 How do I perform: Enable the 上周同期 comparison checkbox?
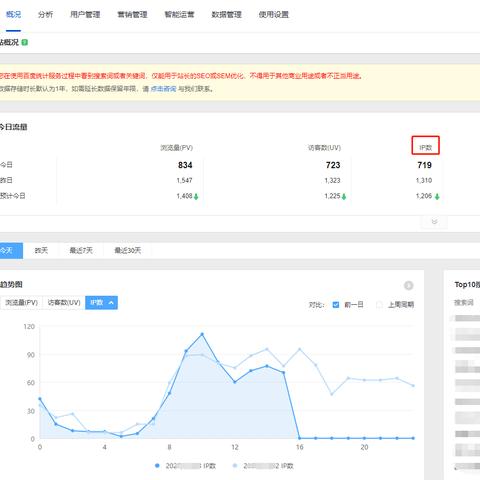[x=379, y=305]
